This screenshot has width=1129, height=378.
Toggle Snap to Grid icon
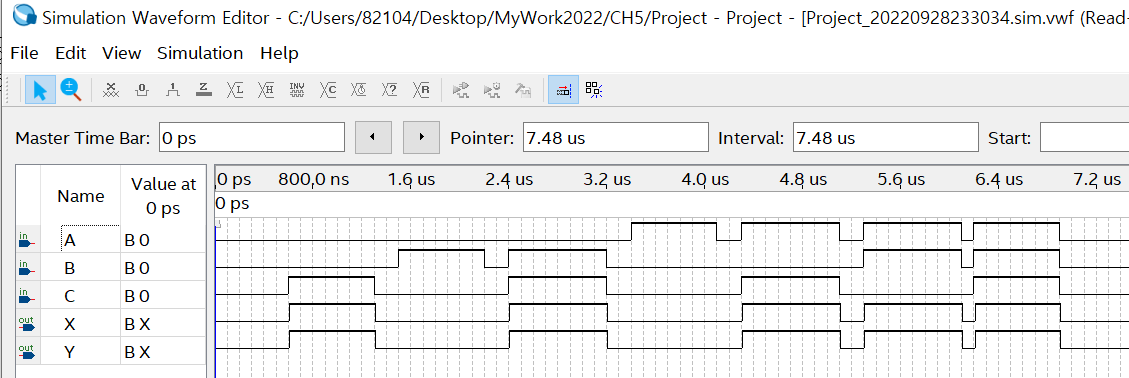point(563,90)
